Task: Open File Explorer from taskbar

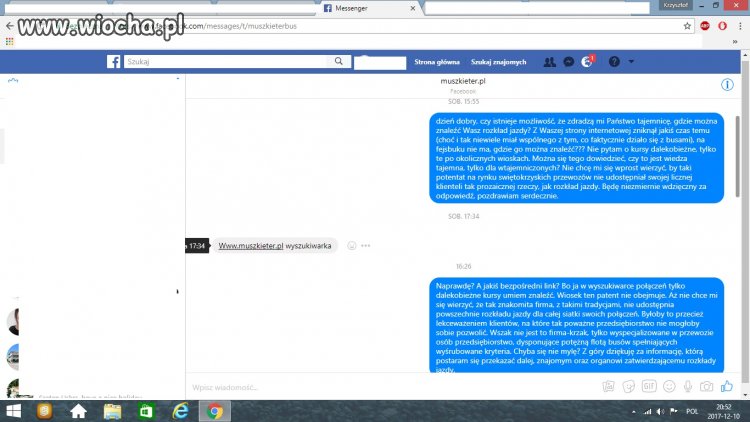Action: [112, 411]
